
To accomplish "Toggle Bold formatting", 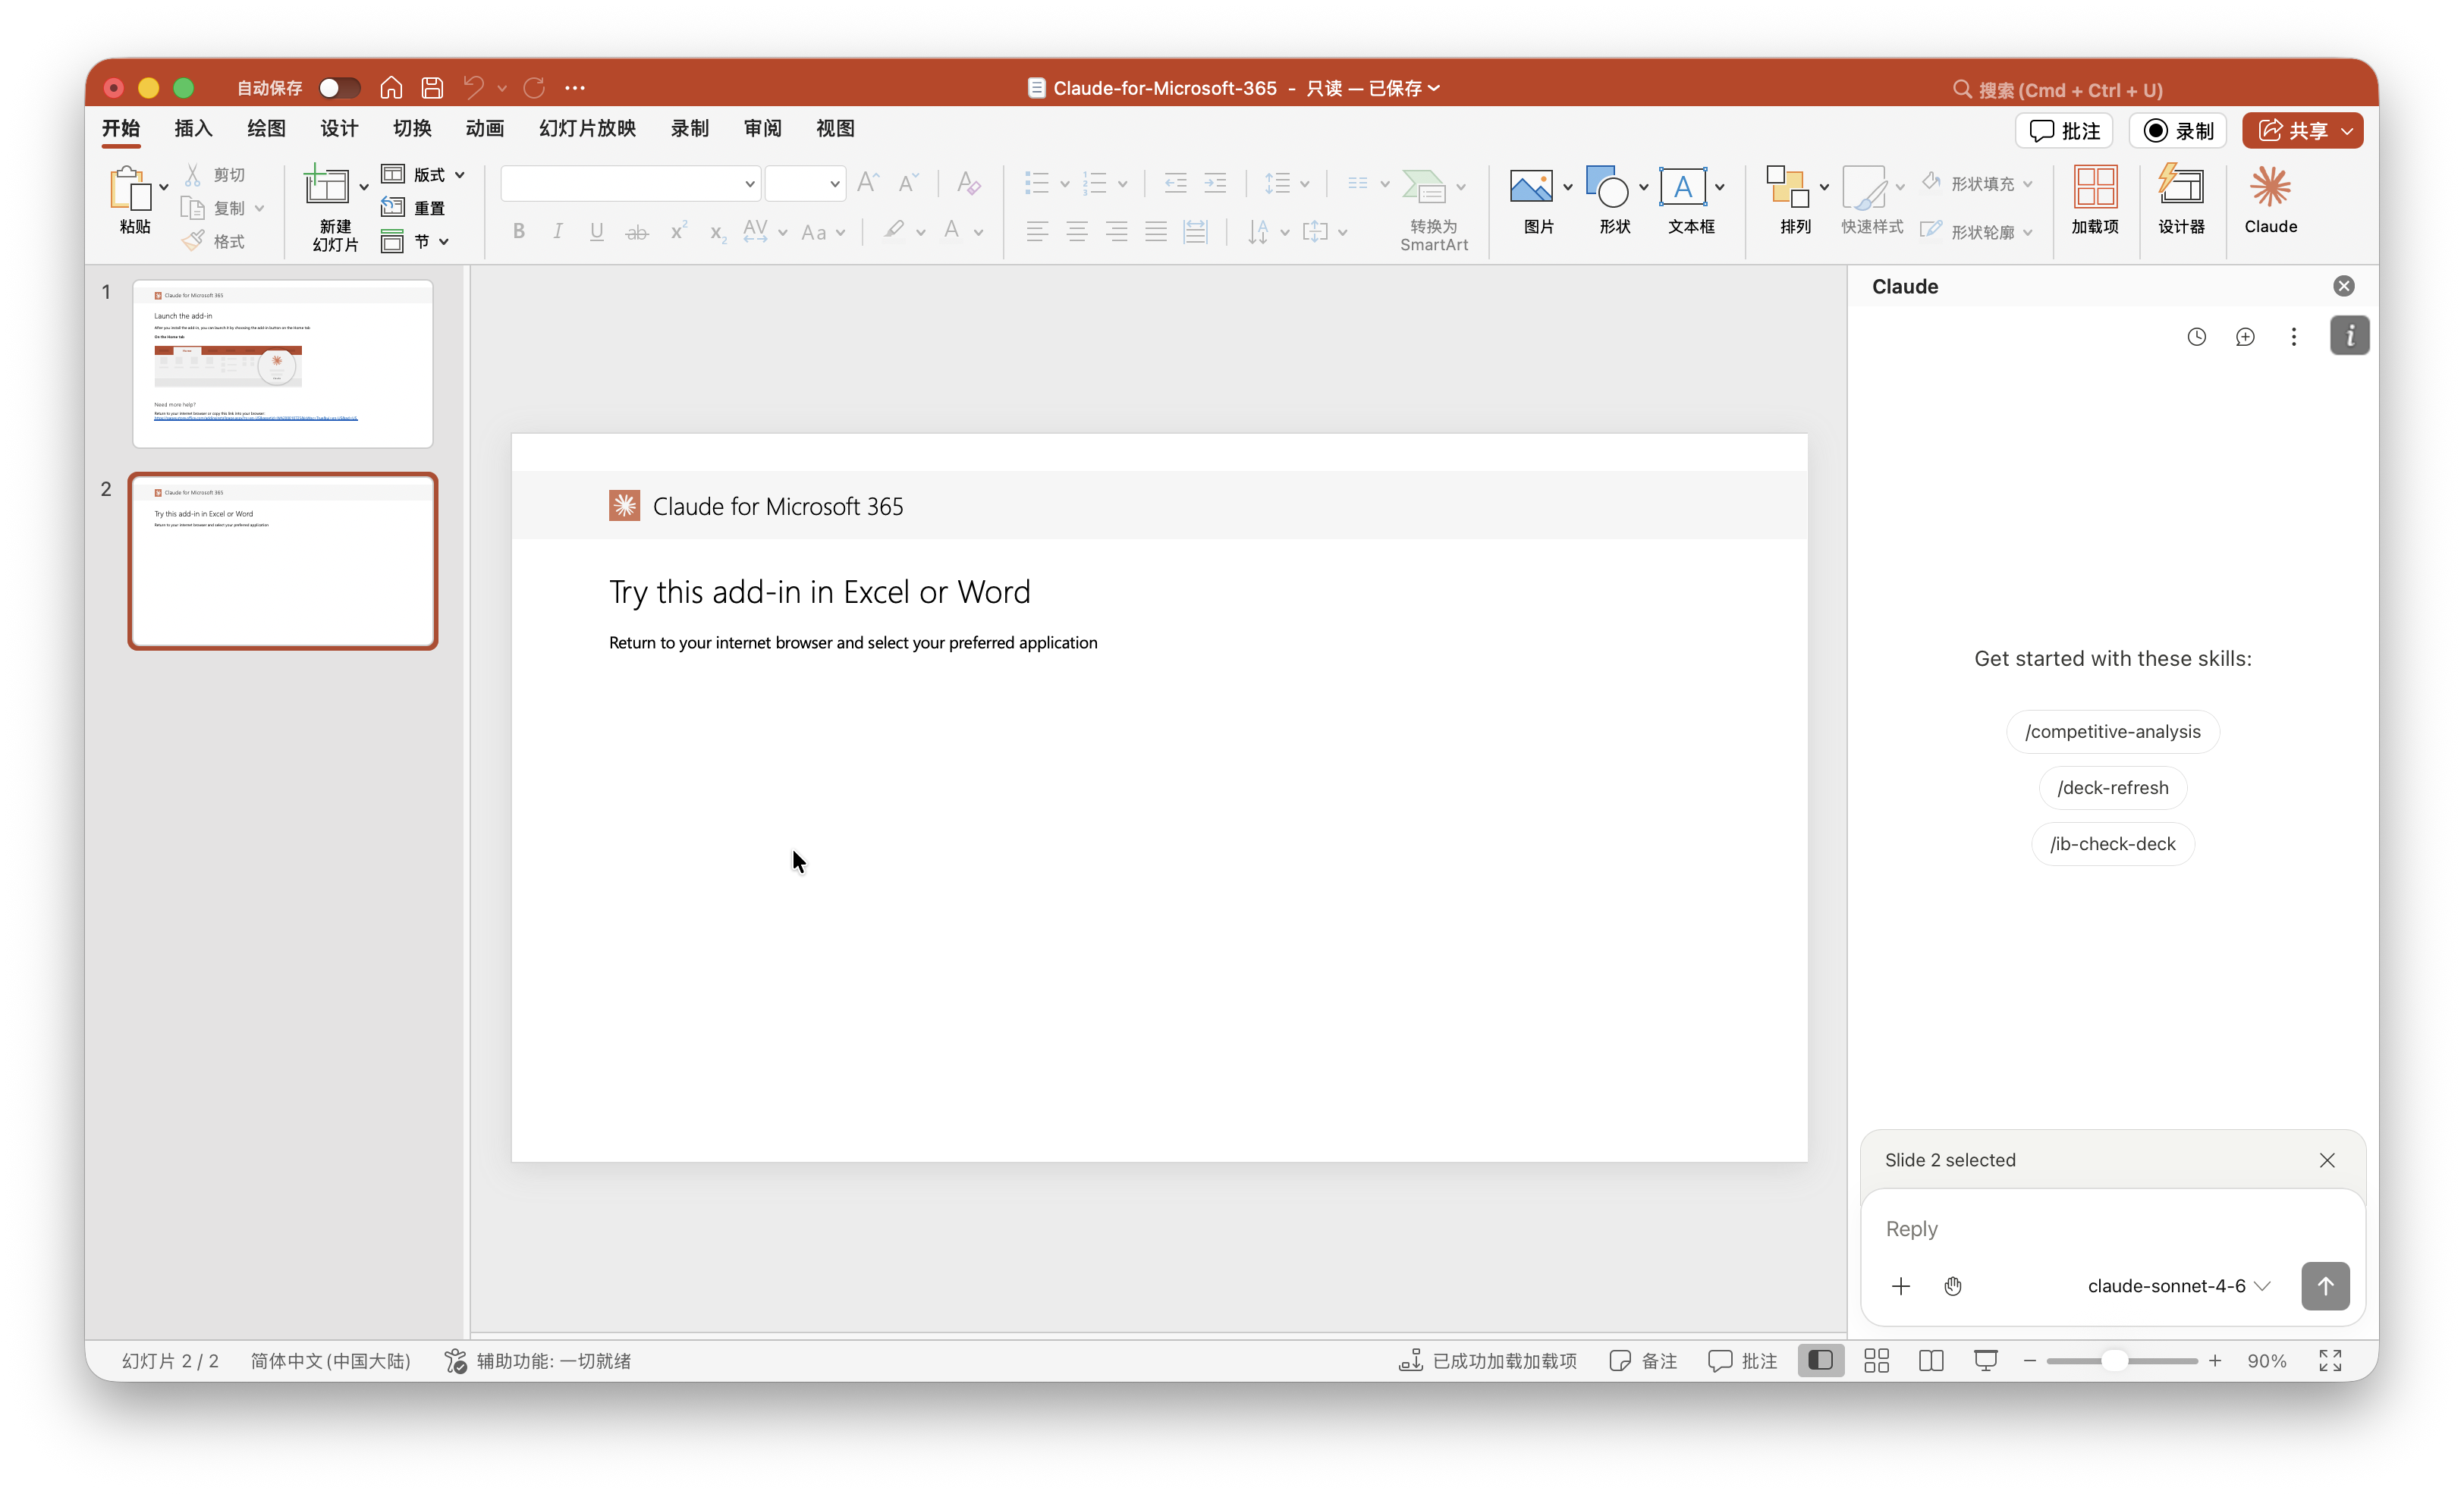I will click(518, 232).
